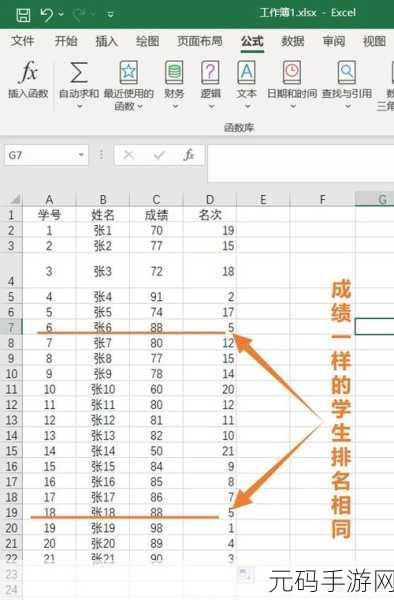The height and width of the screenshot is (600, 394).
Task: Click the 姓名 header cell
Action: 103,215
